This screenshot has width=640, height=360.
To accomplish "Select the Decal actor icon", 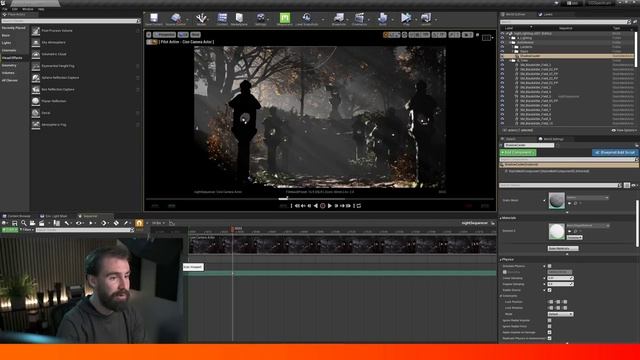I will coord(36,113).
